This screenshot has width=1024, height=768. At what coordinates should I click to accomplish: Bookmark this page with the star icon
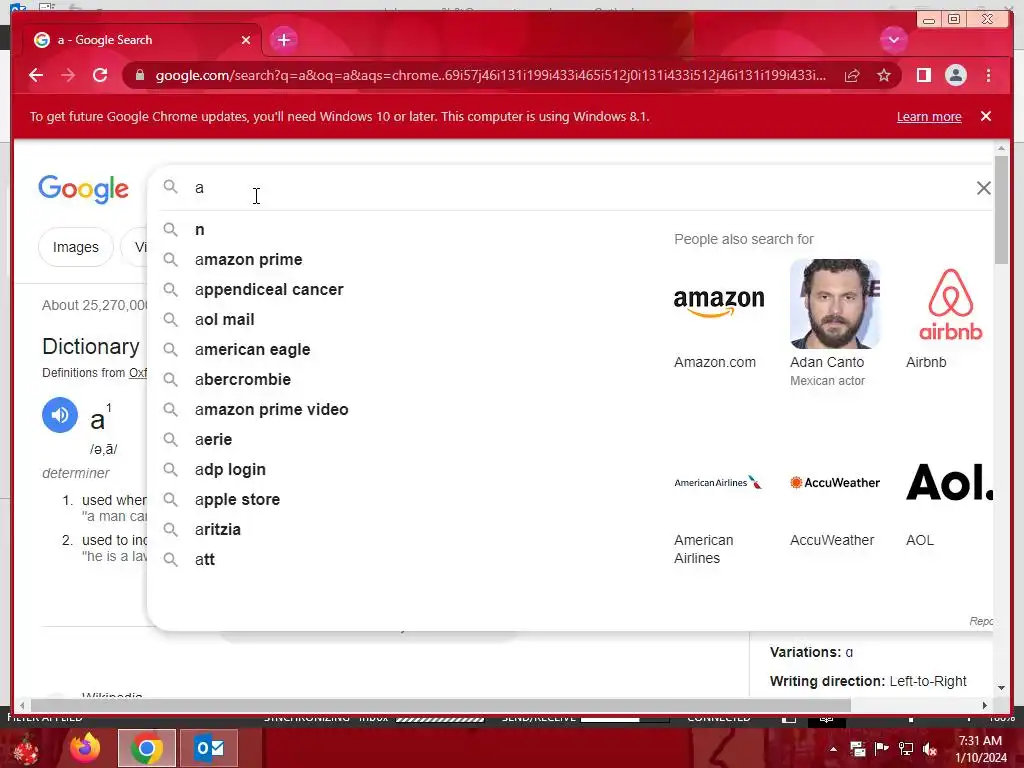click(x=884, y=76)
